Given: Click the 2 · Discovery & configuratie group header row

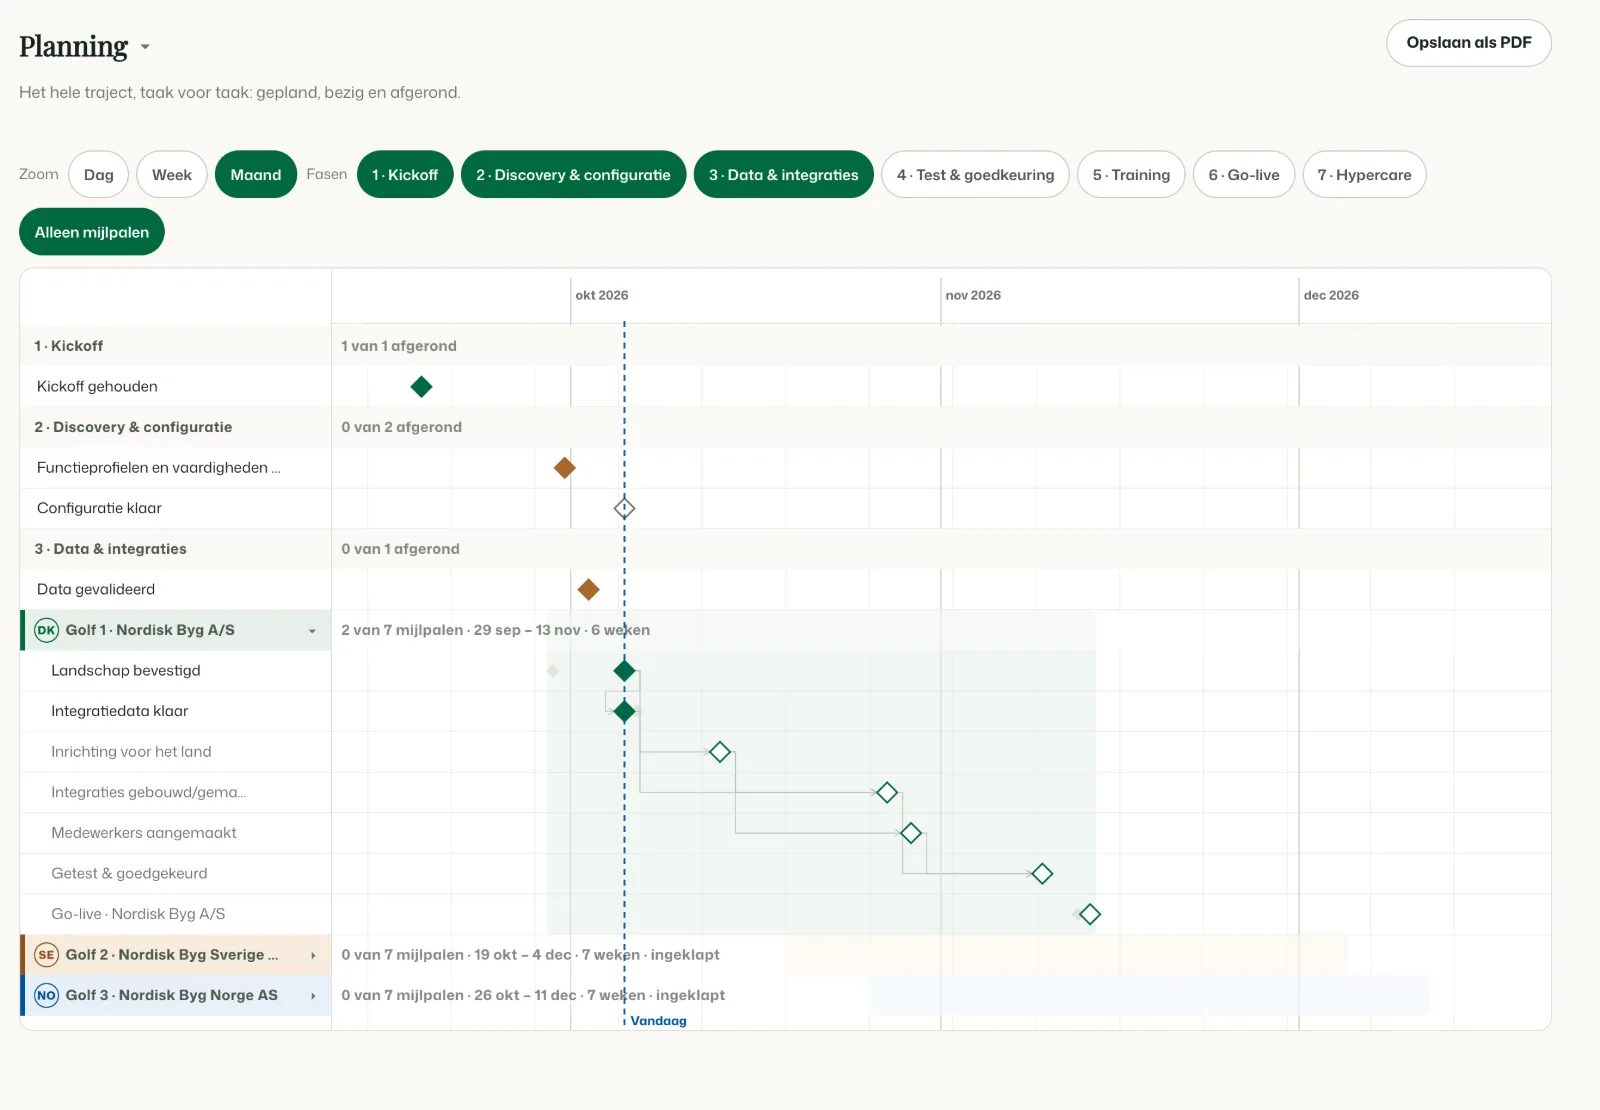Looking at the screenshot, I should pyautogui.click(x=785, y=427).
